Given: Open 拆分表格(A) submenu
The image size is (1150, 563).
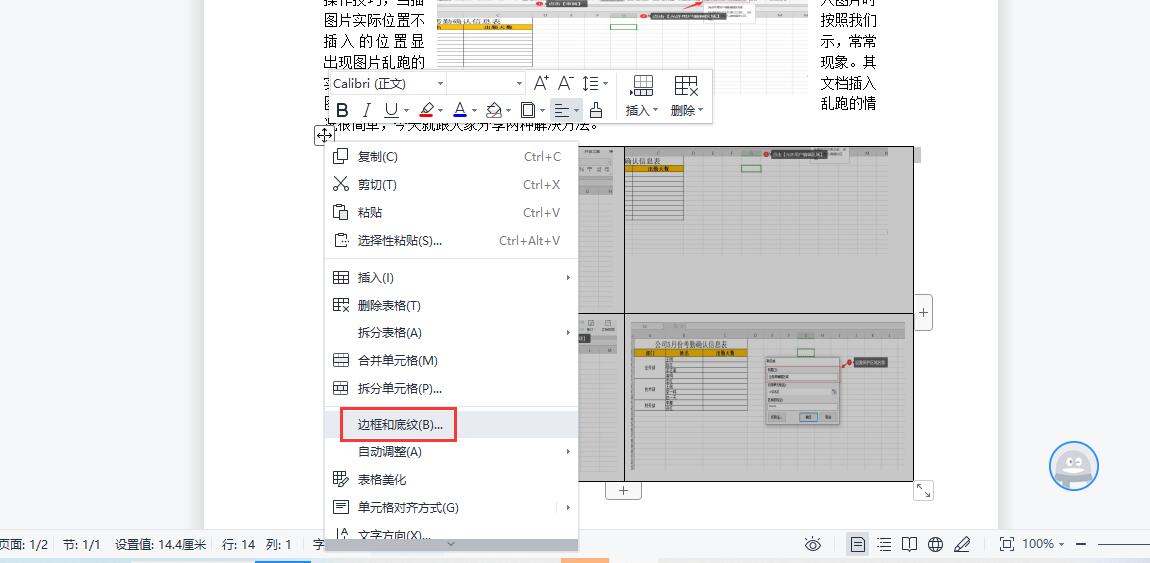Looking at the screenshot, I should click(451, 333).
